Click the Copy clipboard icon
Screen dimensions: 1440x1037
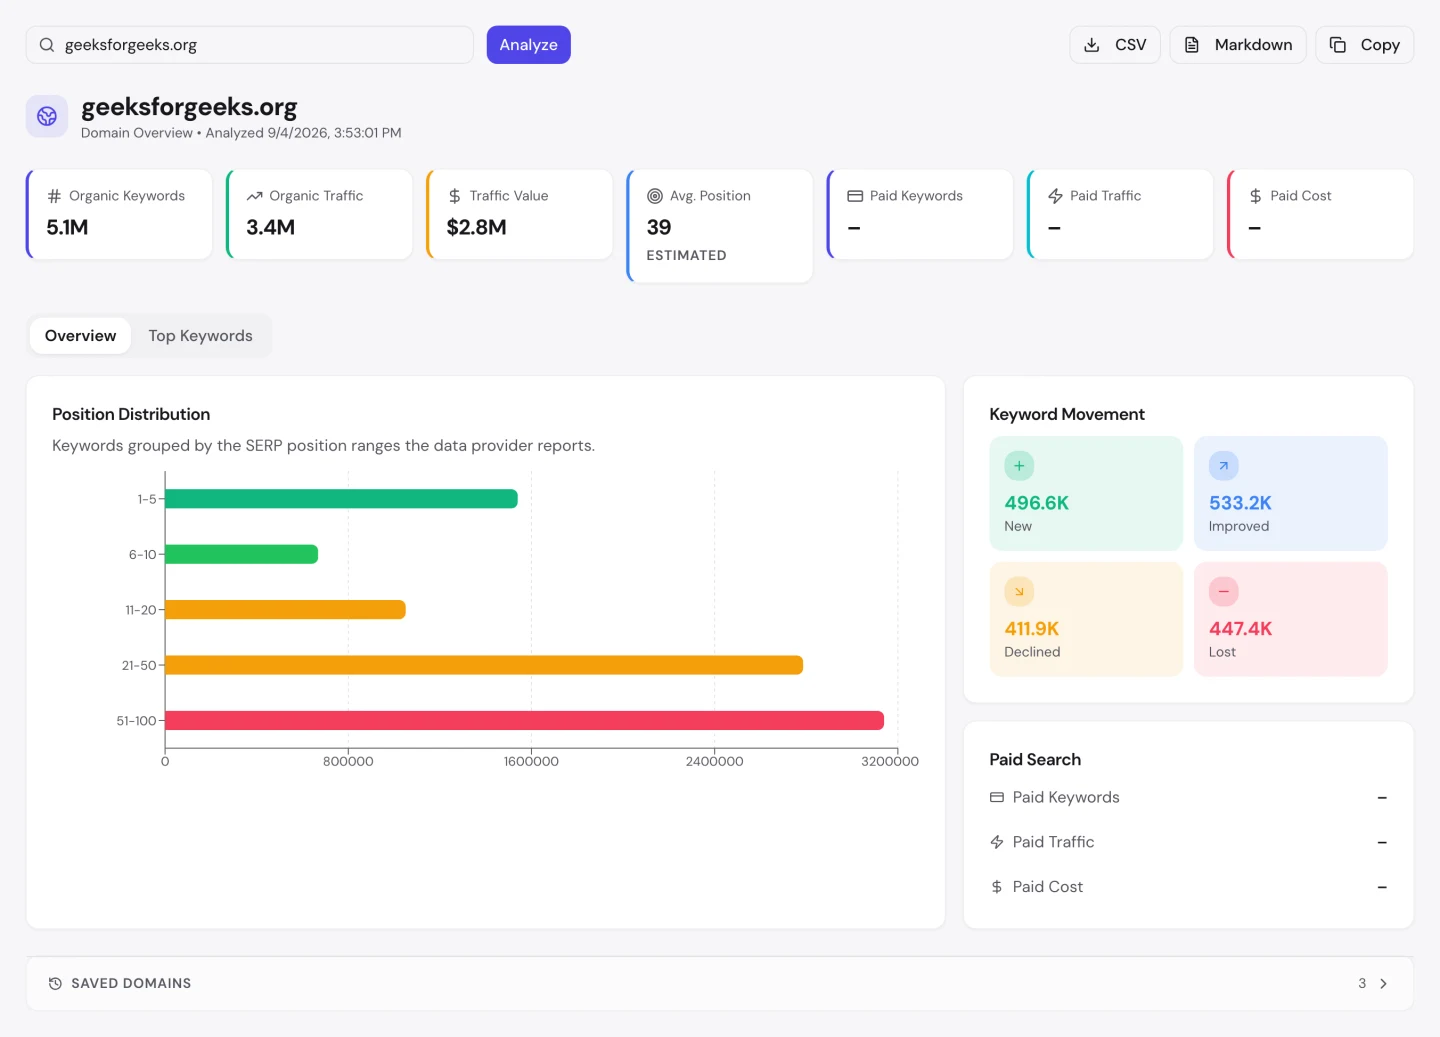[1338, 45]
